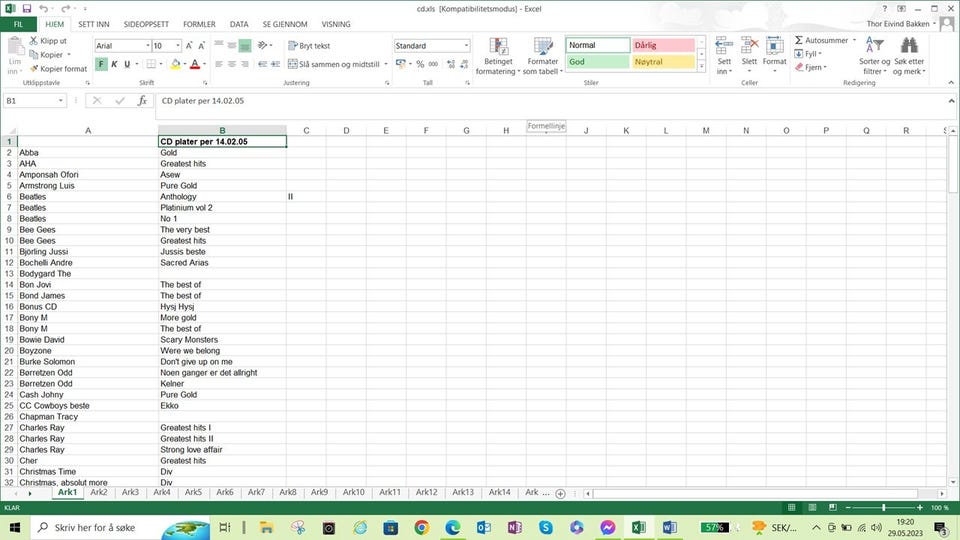Decrease font size with smaller A icon
This screenshot has width=960, height=540.
point(201,46)
